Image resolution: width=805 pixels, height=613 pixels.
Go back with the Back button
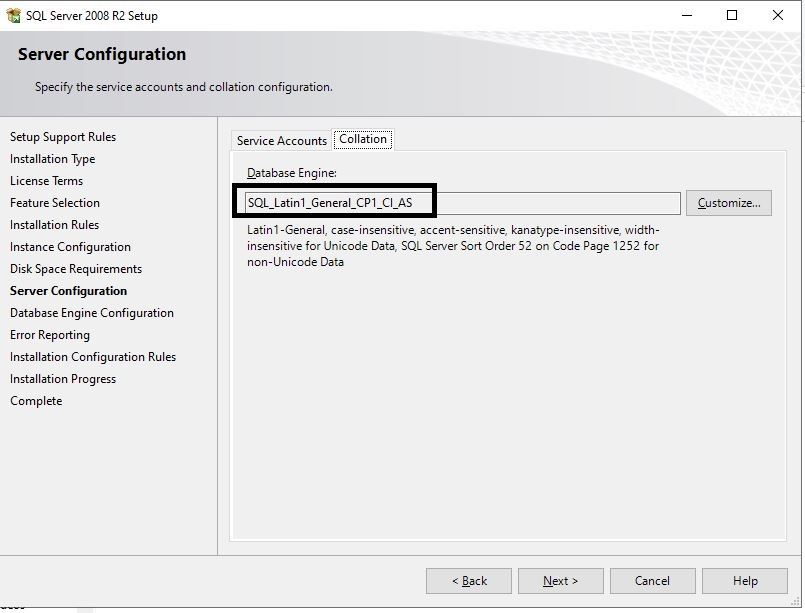click(469, 581)
